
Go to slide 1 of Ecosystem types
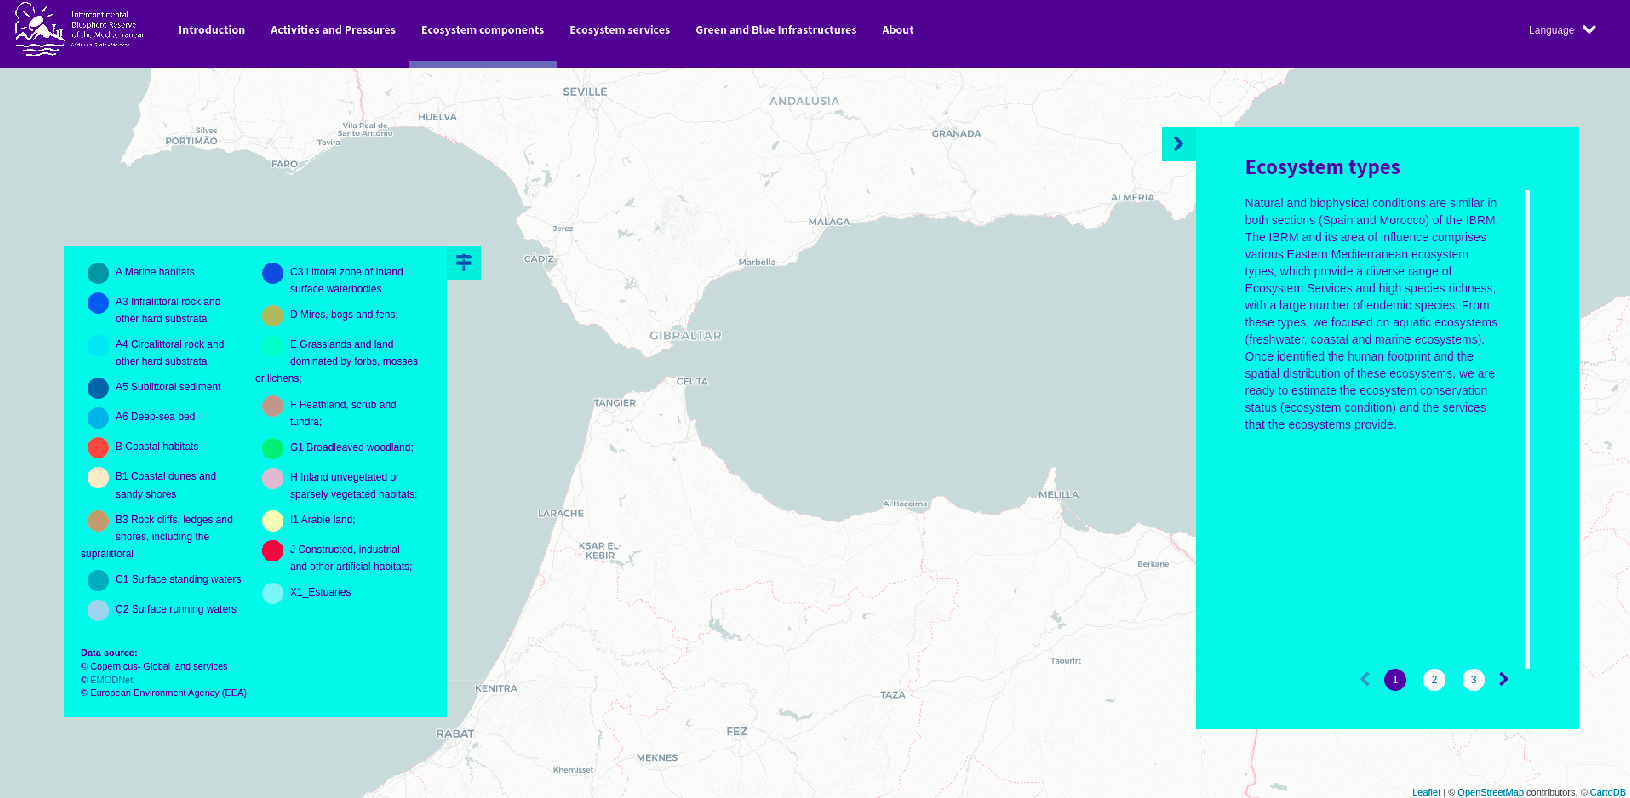pyautogui.click(x=1395, y=680)
